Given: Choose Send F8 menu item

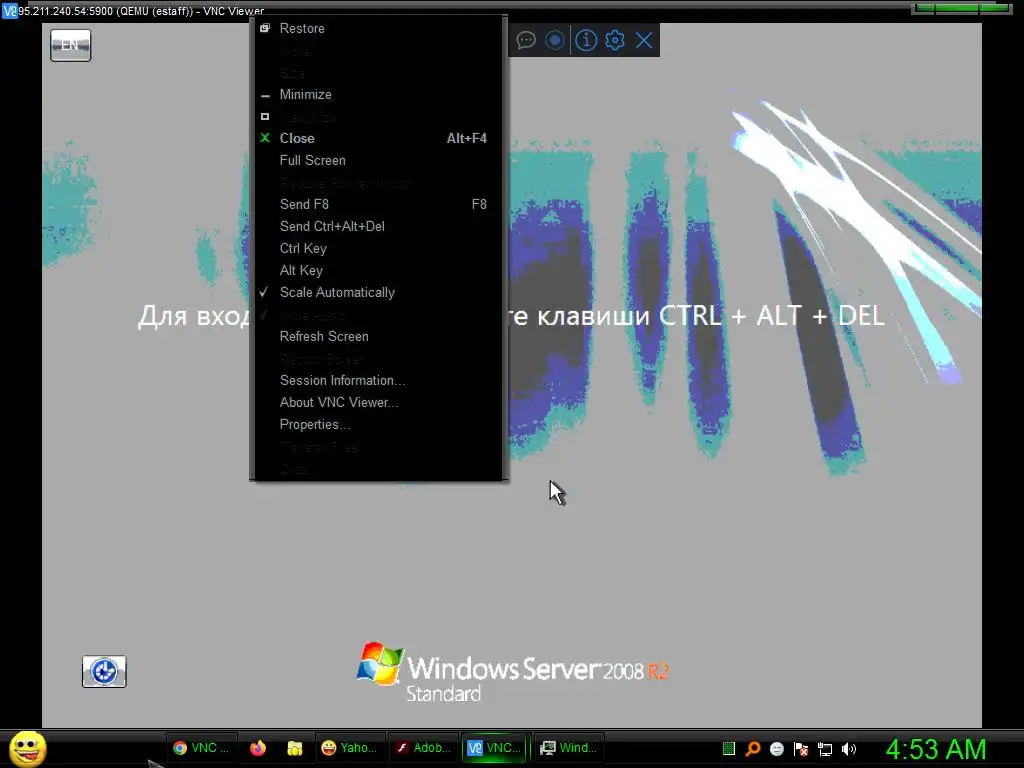Looking at the screenshot, I should (378, 204).
